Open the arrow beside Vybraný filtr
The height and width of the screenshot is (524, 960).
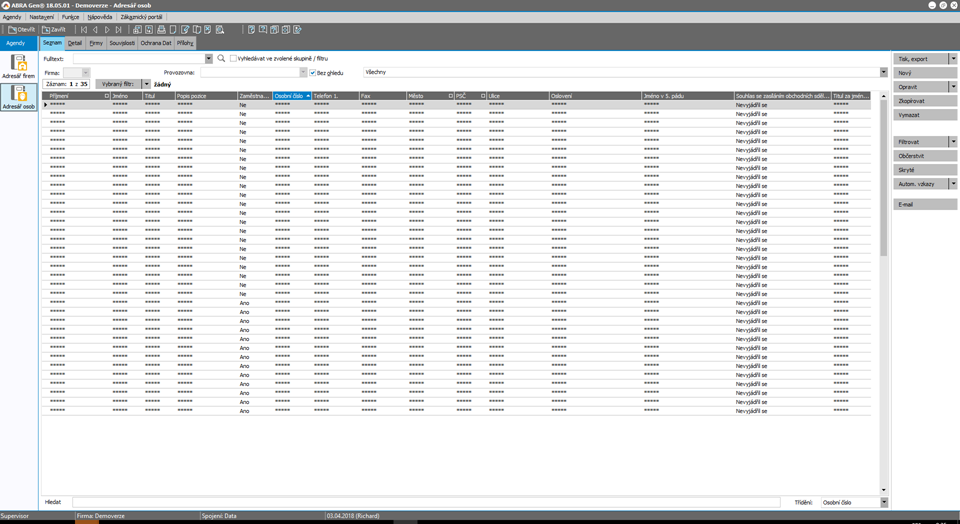(x=146, y=84)
